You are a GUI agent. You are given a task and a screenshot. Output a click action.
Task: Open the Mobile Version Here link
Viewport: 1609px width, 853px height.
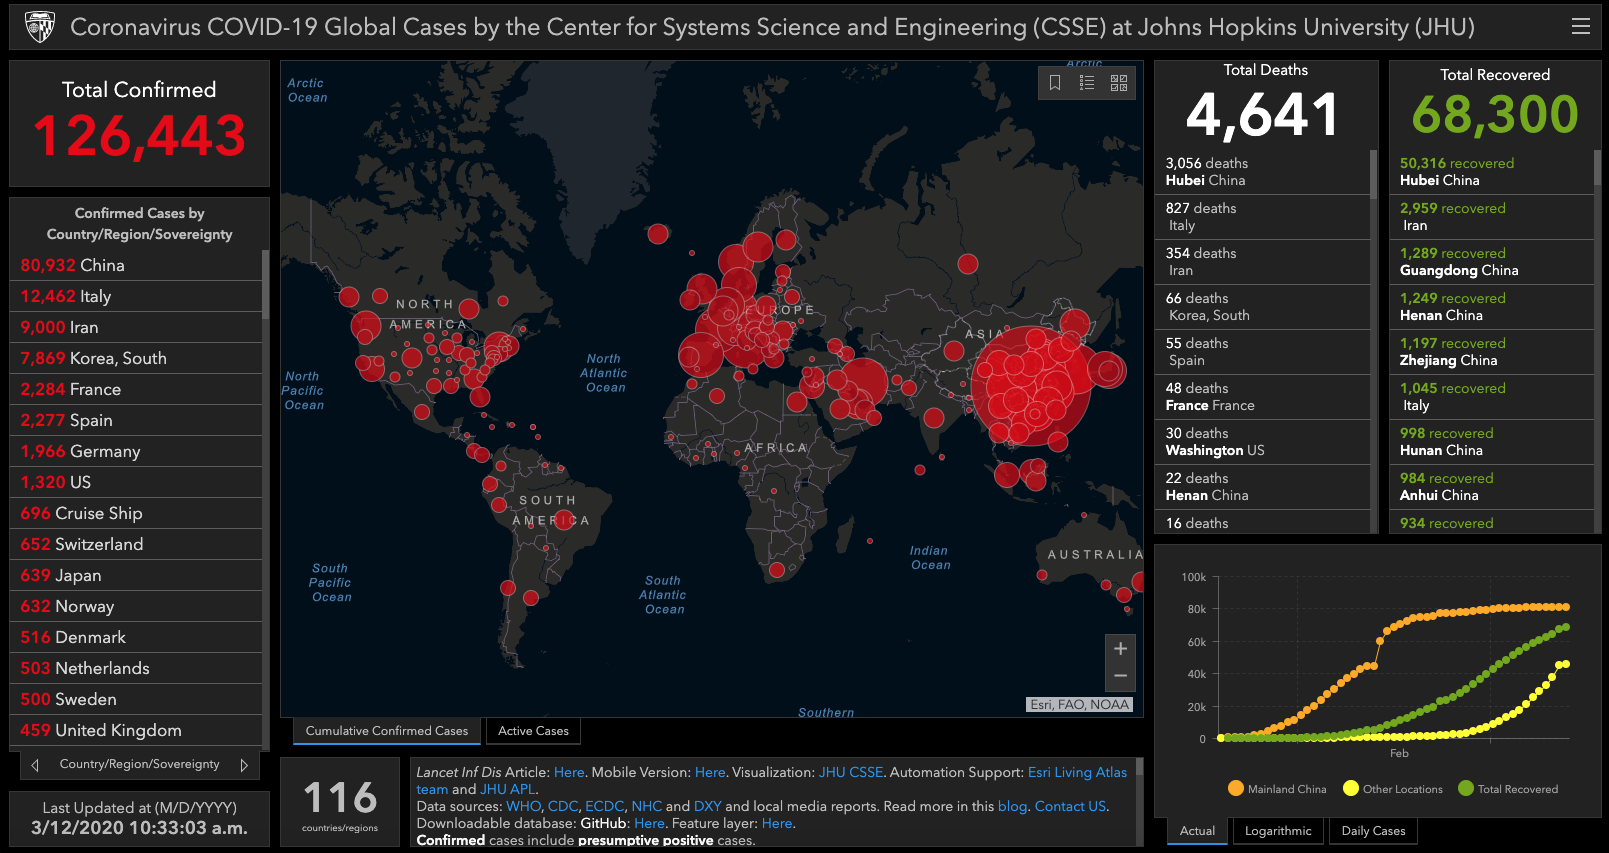(x=710, y=772)
